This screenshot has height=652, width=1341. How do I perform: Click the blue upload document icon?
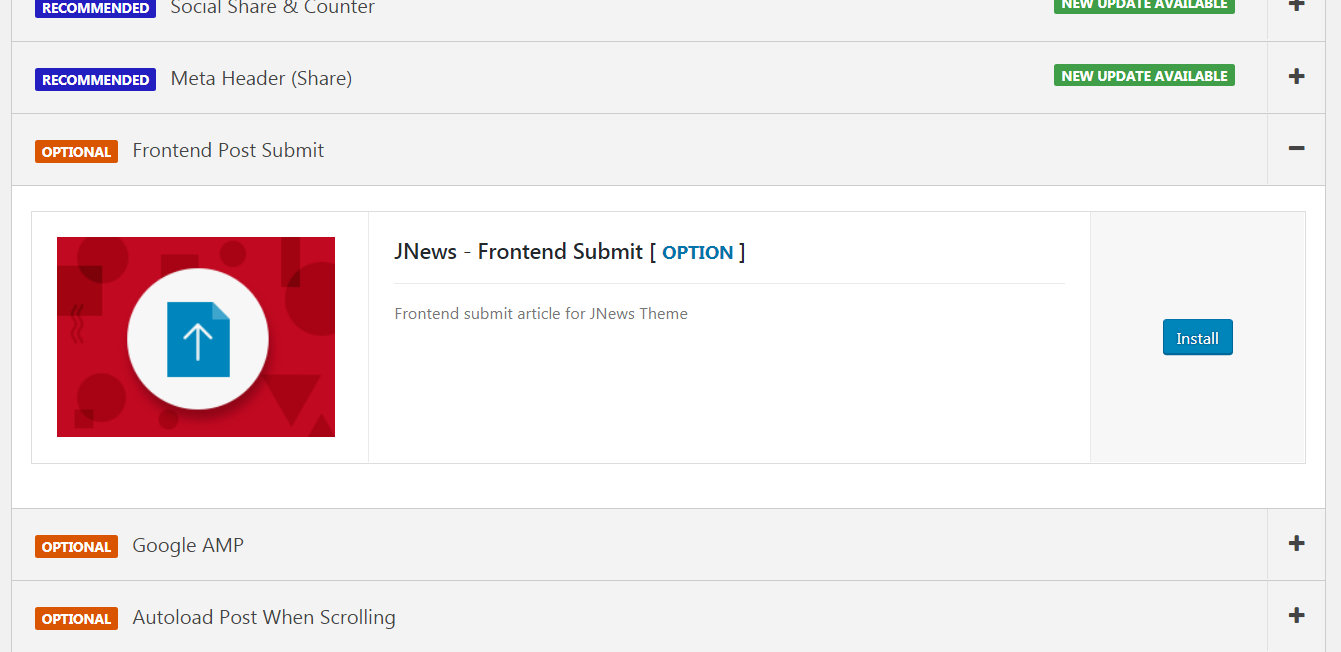[x=198, y=339]
